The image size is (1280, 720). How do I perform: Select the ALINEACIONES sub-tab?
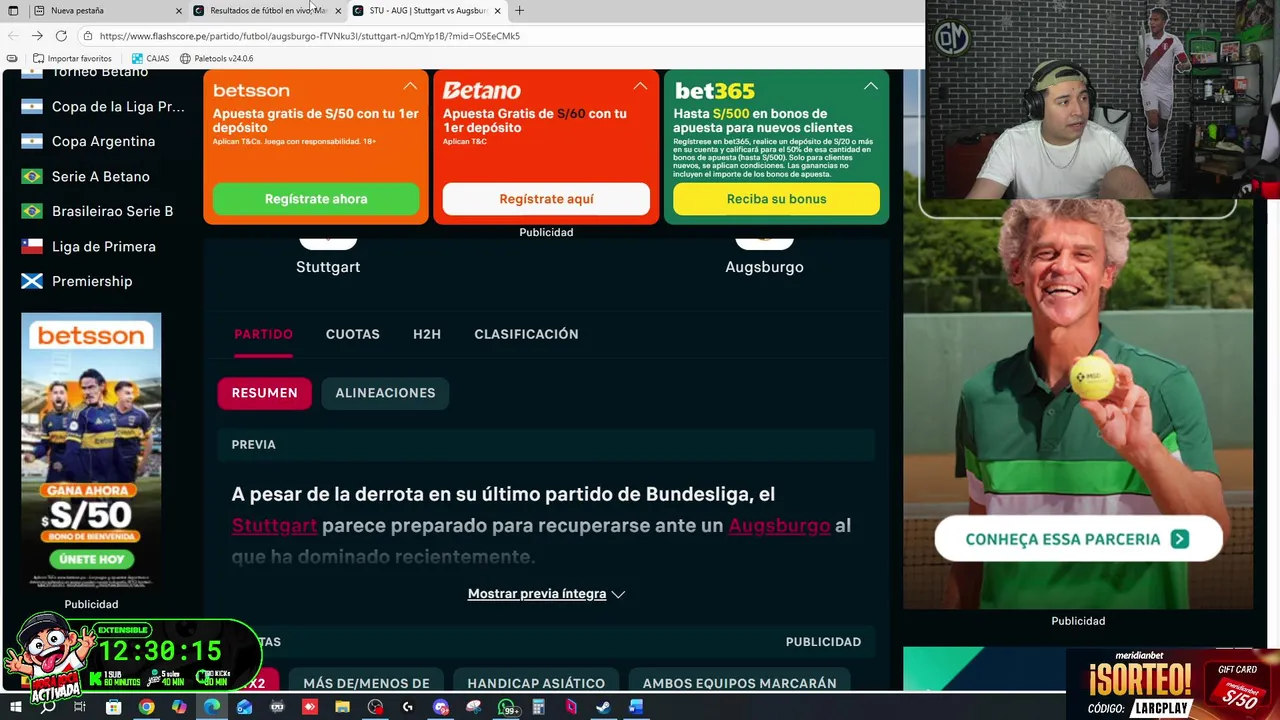pyautogui.click(x=385, y=393)
